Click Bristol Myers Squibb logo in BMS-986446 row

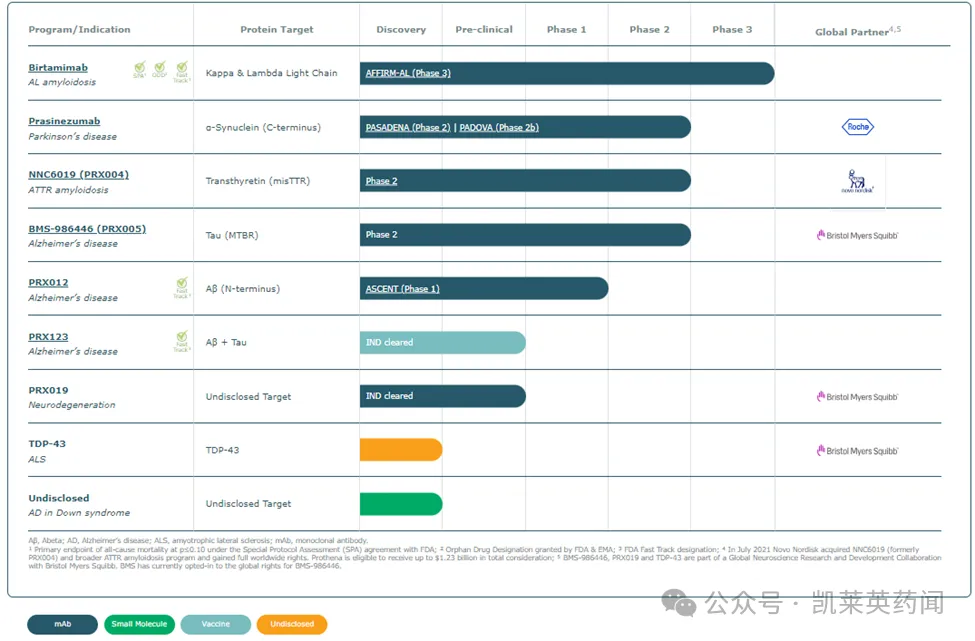(857, 236)
